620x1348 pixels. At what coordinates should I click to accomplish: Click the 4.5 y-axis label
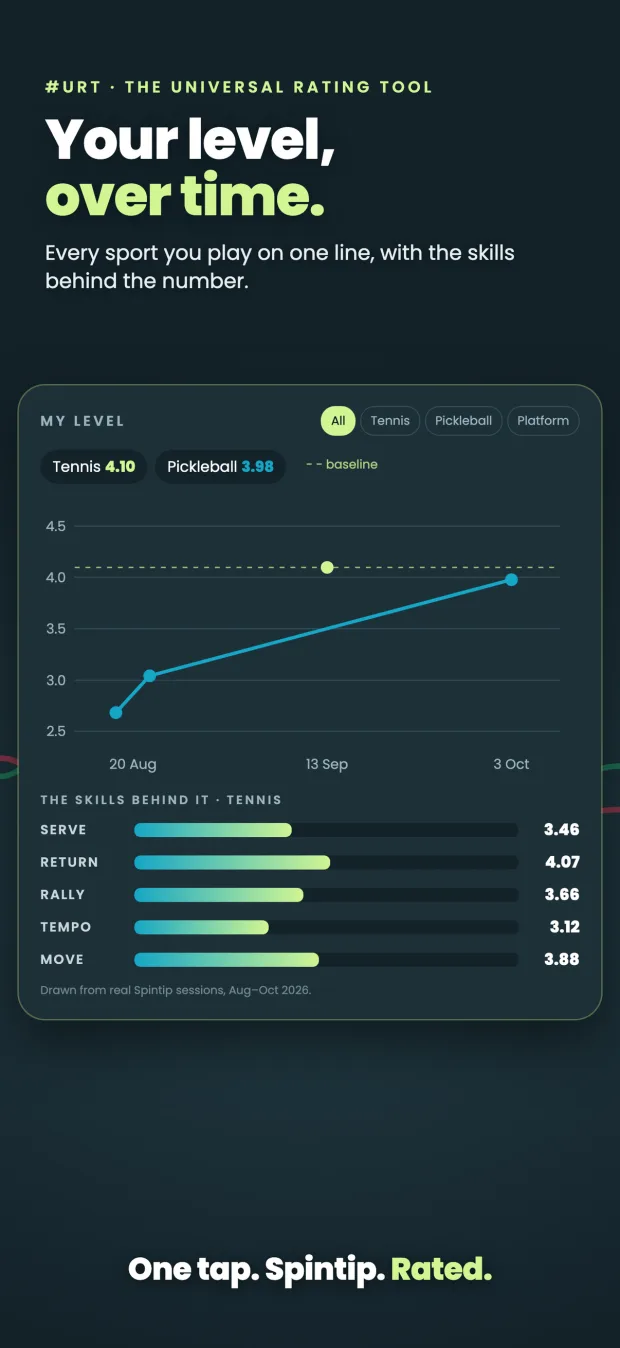(55, 526)
